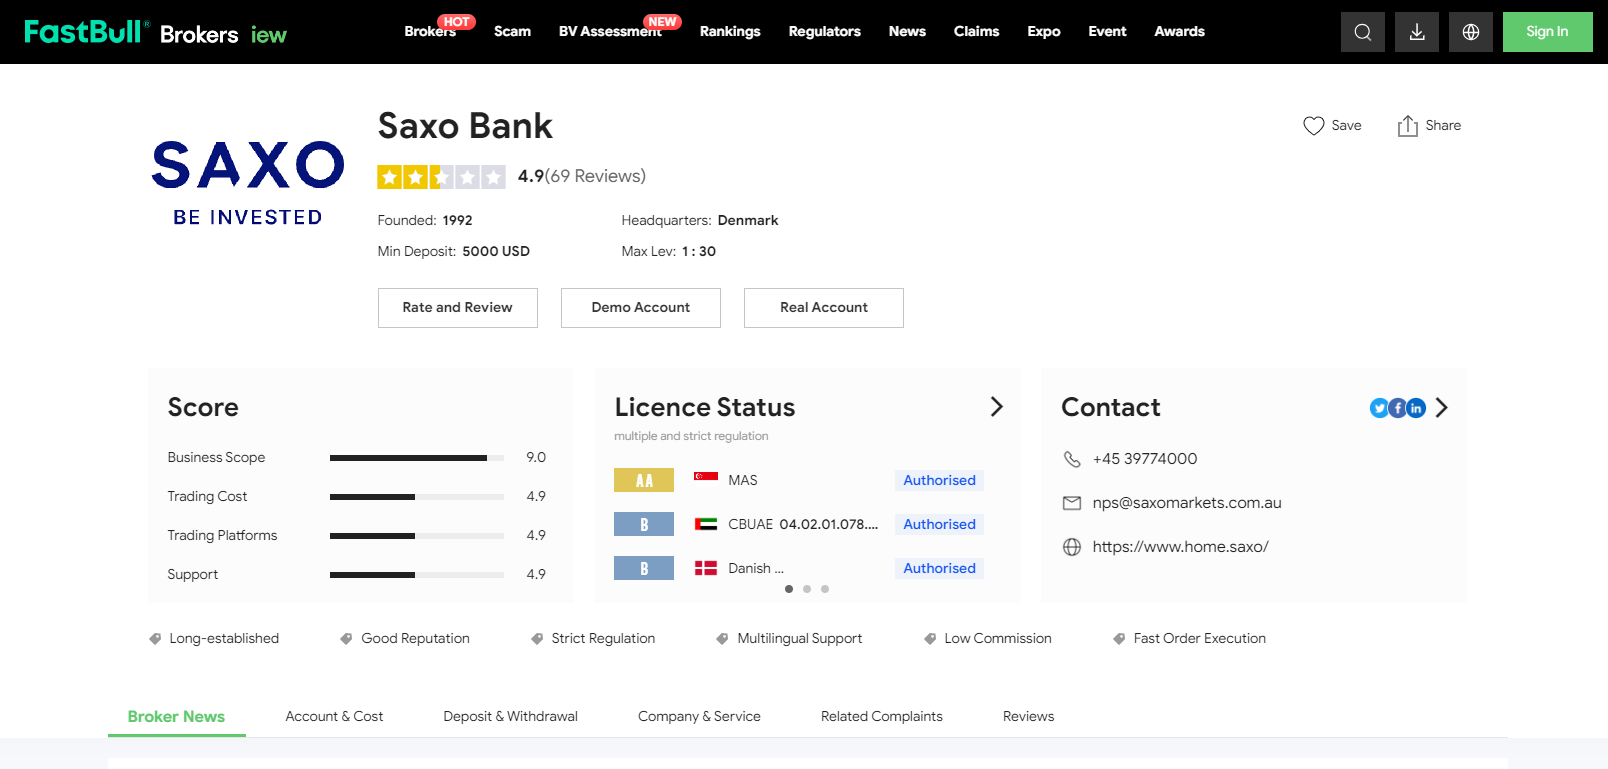Open Rankings in the top menu
Viewport: 1608px width, 769px height.
click(x=730, y=32)
